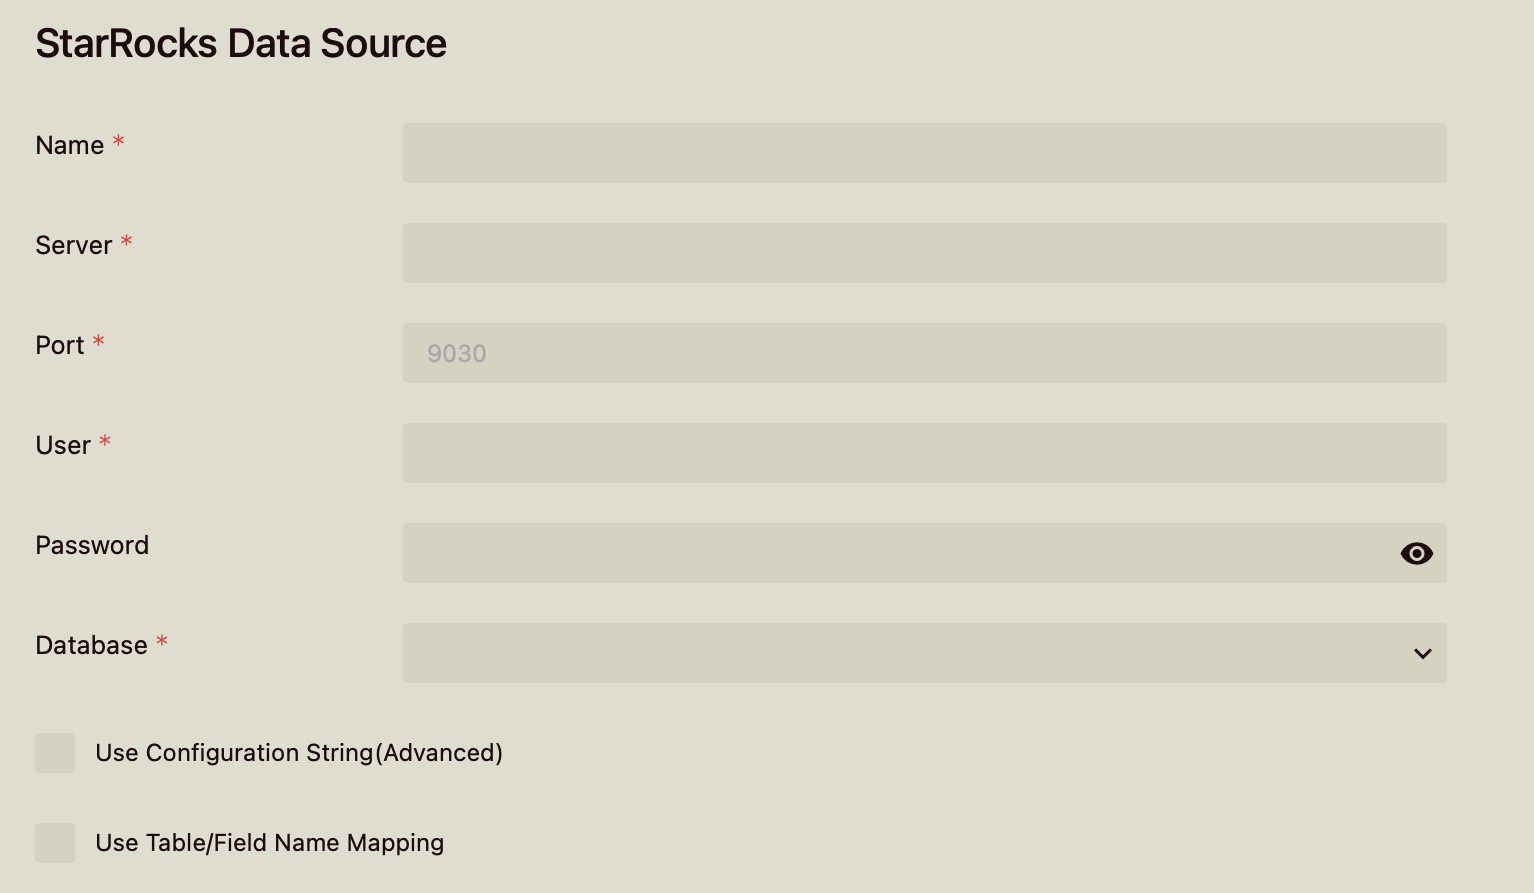Activate the User input field
The image size is (1534, 893).
(x=924, y=453)
